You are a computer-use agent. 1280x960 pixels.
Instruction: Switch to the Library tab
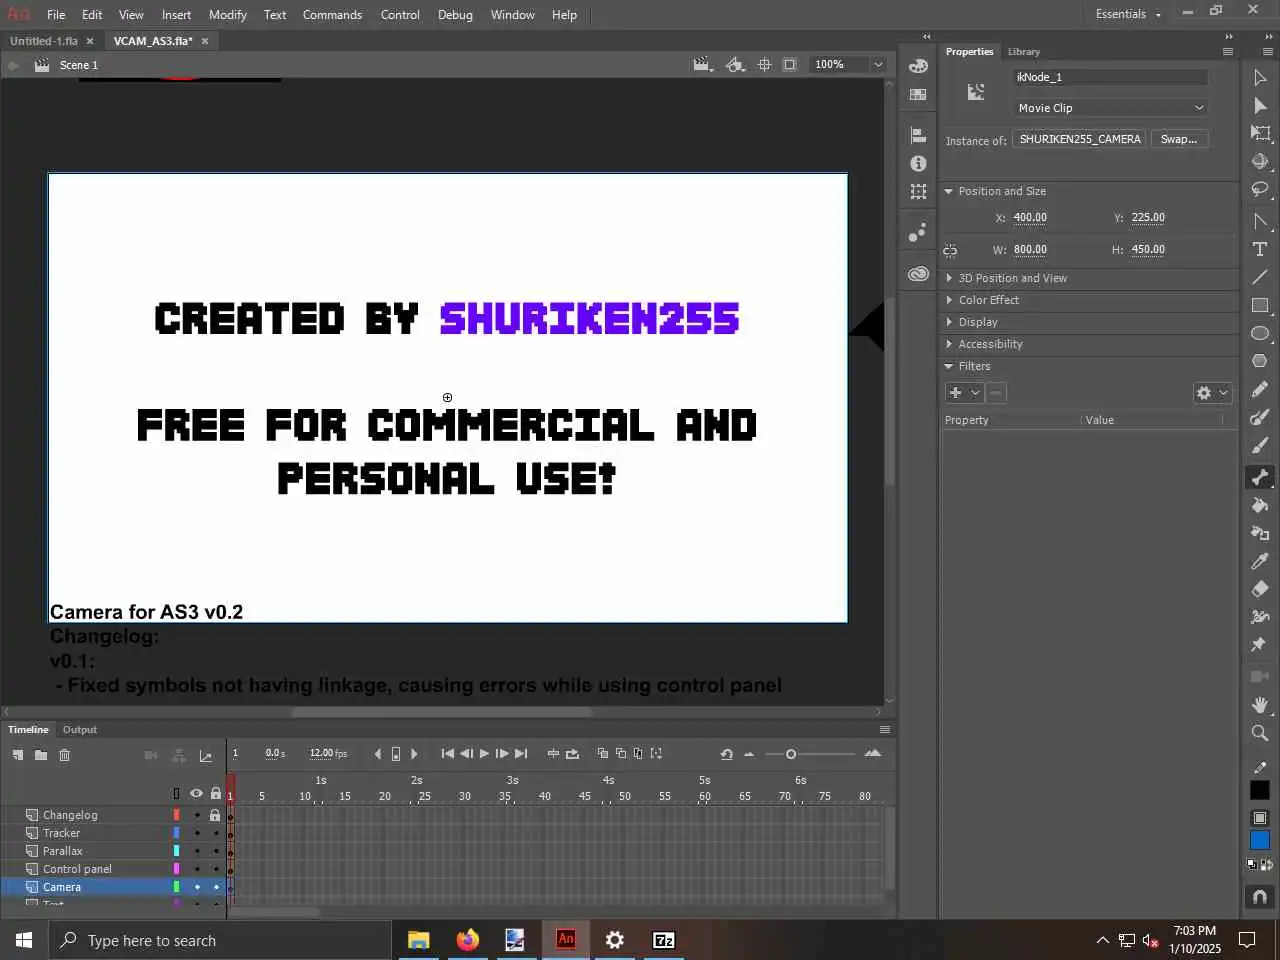pos(1023,52)
